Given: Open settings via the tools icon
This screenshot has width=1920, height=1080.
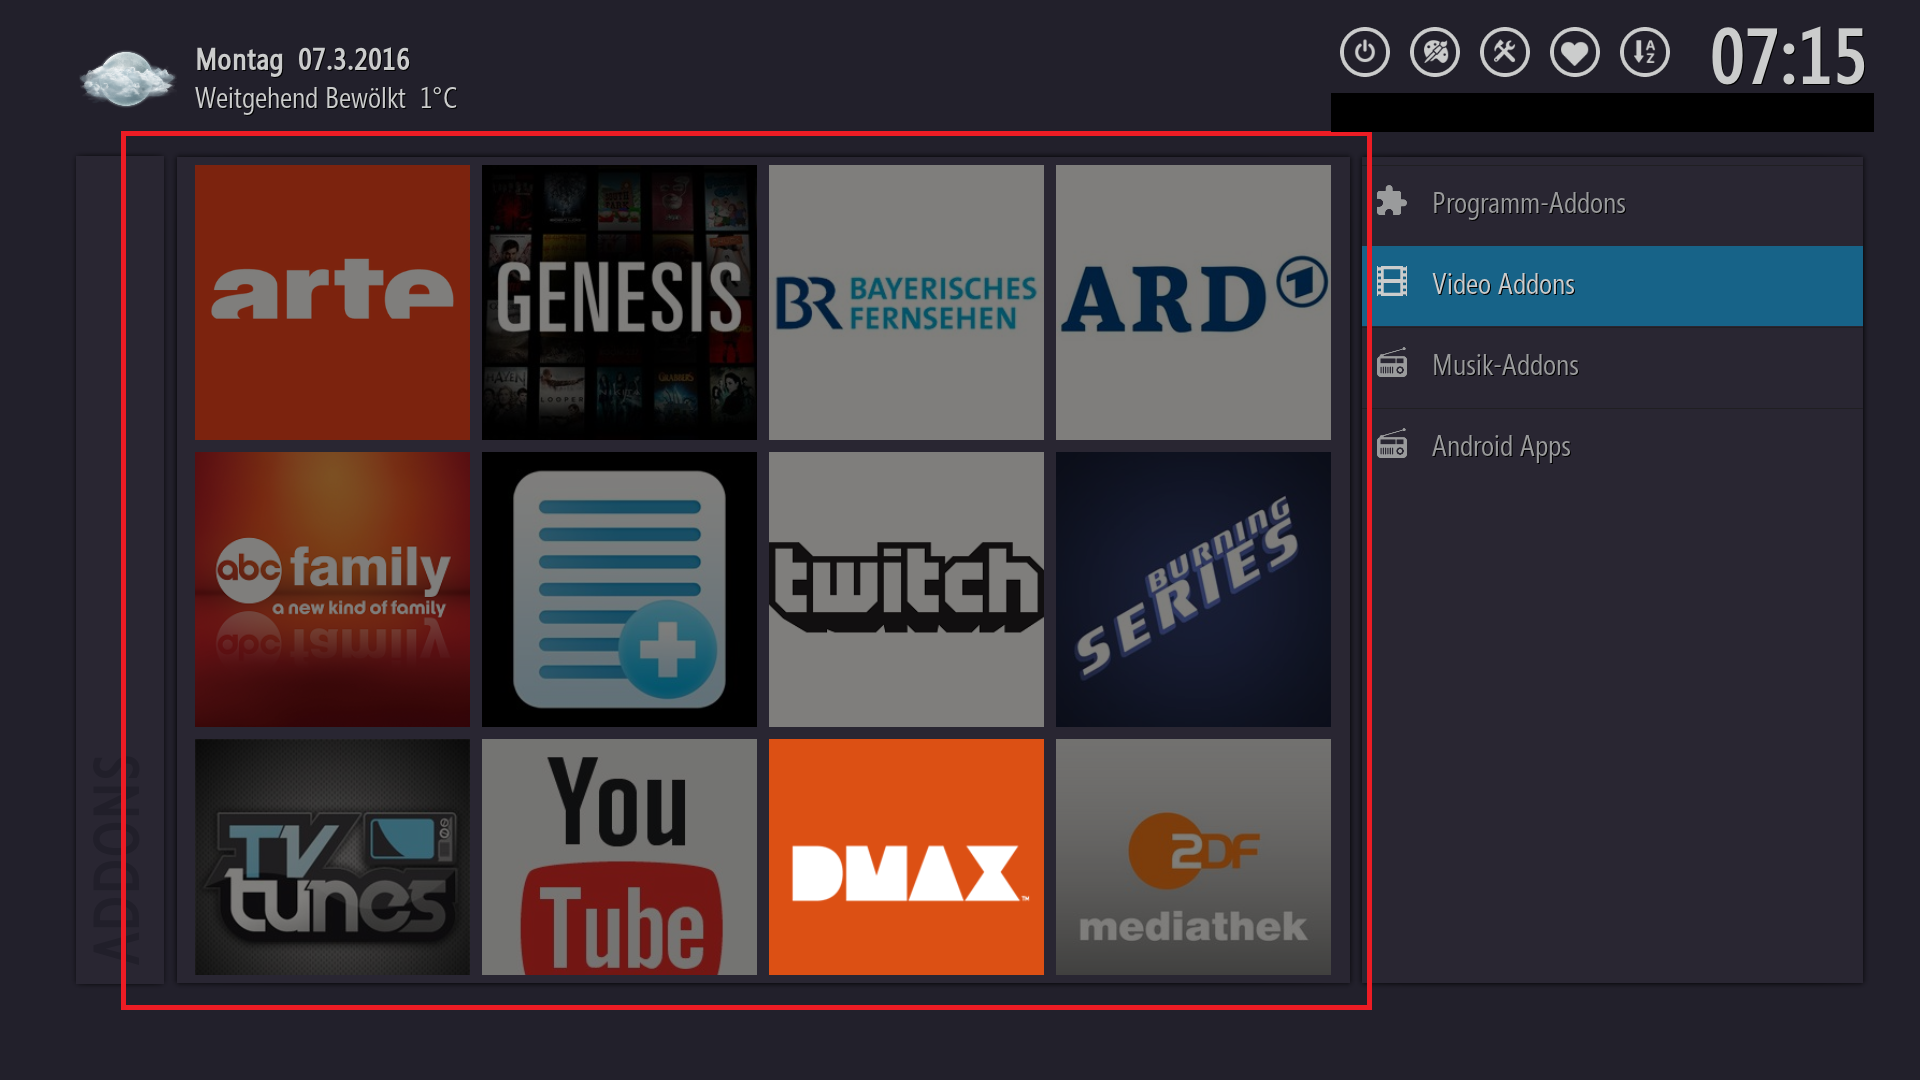Looking at the screenshot, I should click(1505, 52).
